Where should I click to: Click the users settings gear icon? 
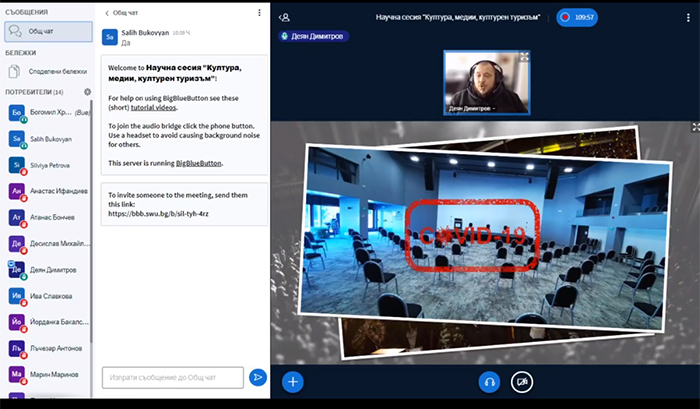click(x=88, y=92)
